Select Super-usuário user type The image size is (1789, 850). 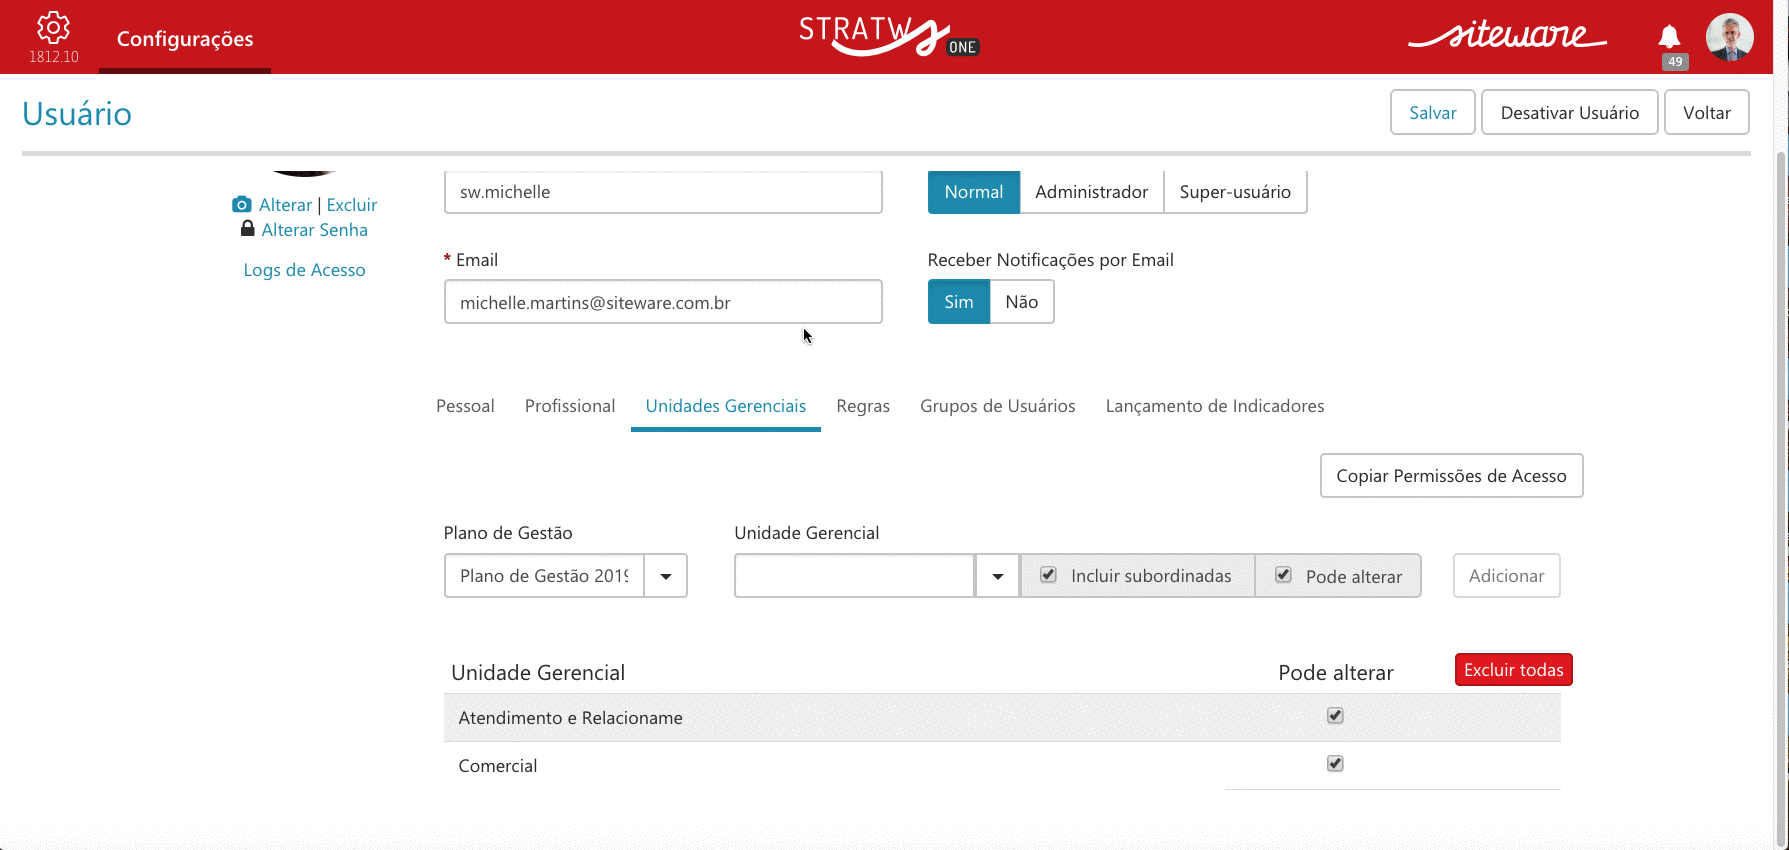[x=1235, y=192]
